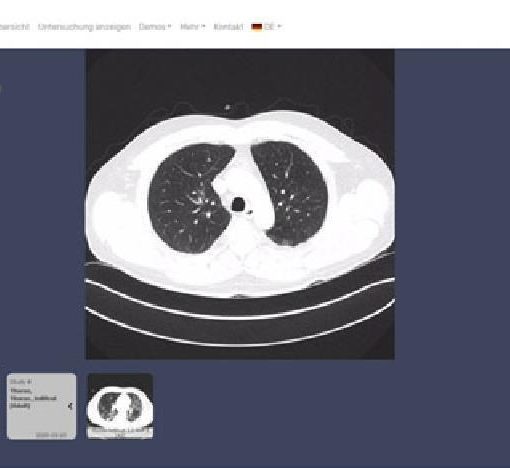Click the German flag icon
This screenshot has height=468, width=510.
tap(257, 27)
